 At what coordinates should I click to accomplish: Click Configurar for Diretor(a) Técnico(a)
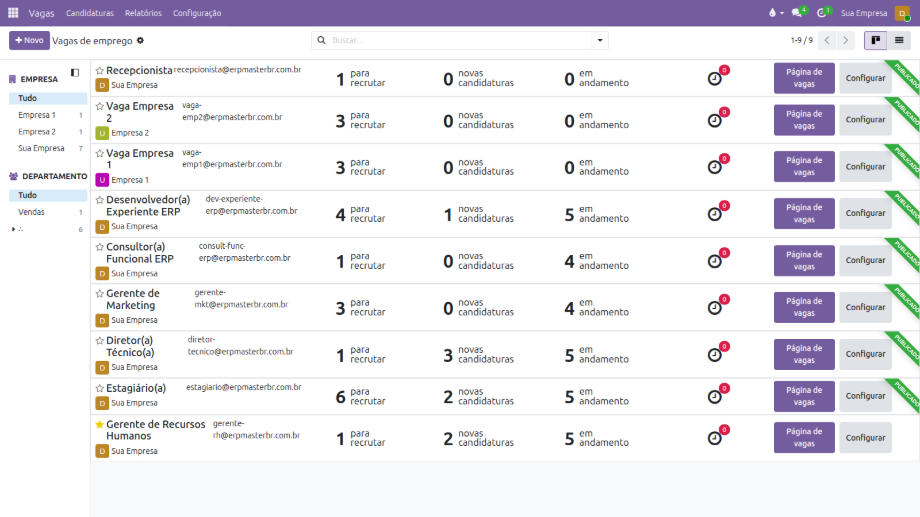coord(865,354)
